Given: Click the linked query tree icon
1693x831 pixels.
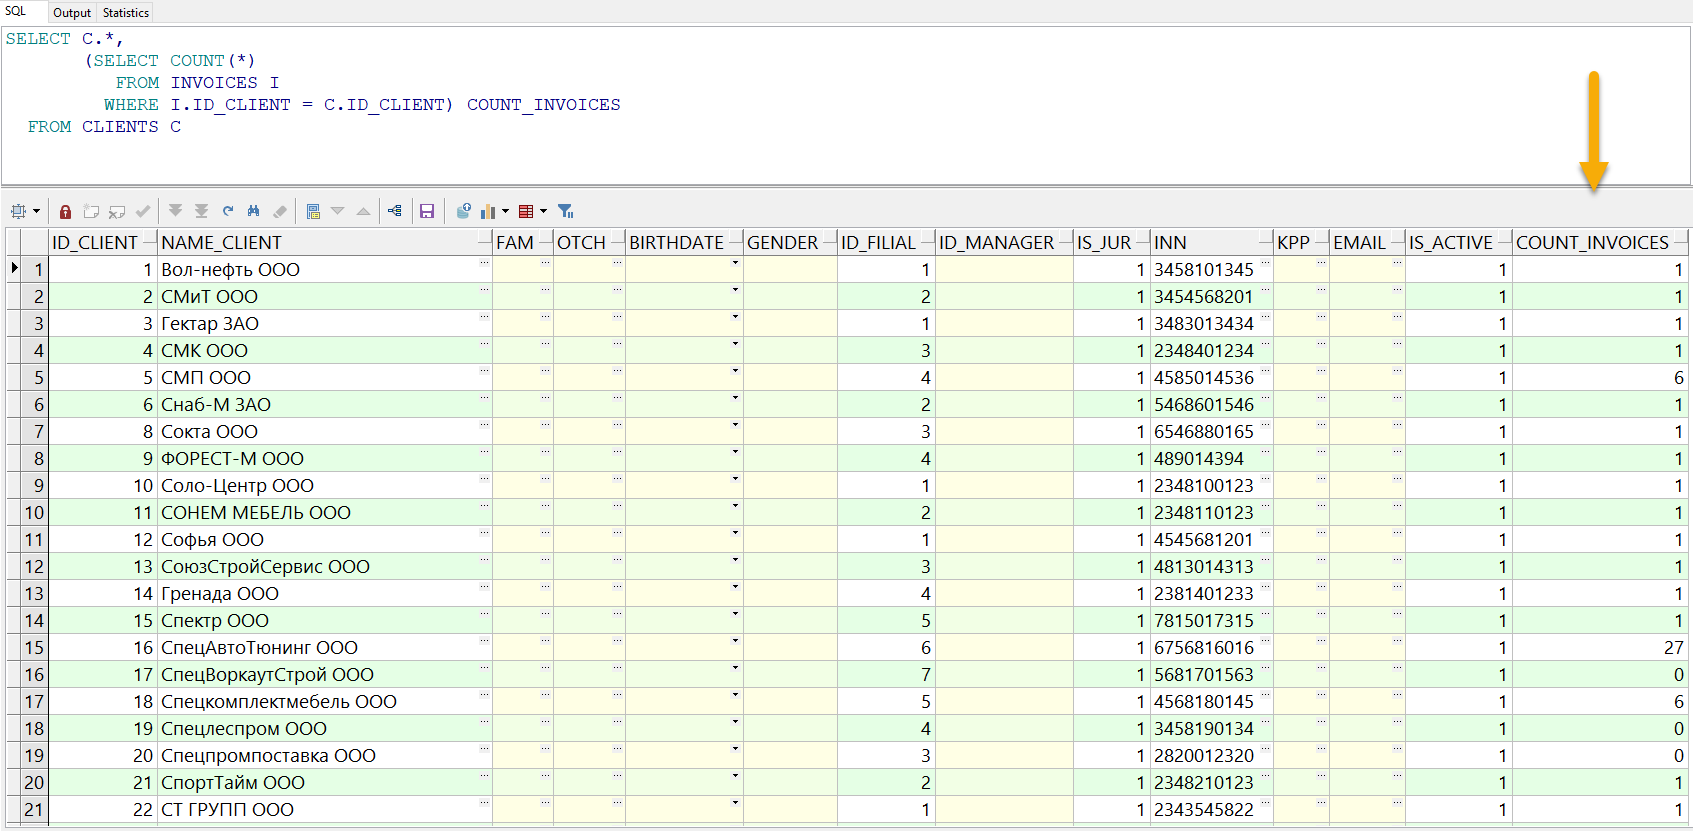Looking at the screenshot, I should click(395, 211).
